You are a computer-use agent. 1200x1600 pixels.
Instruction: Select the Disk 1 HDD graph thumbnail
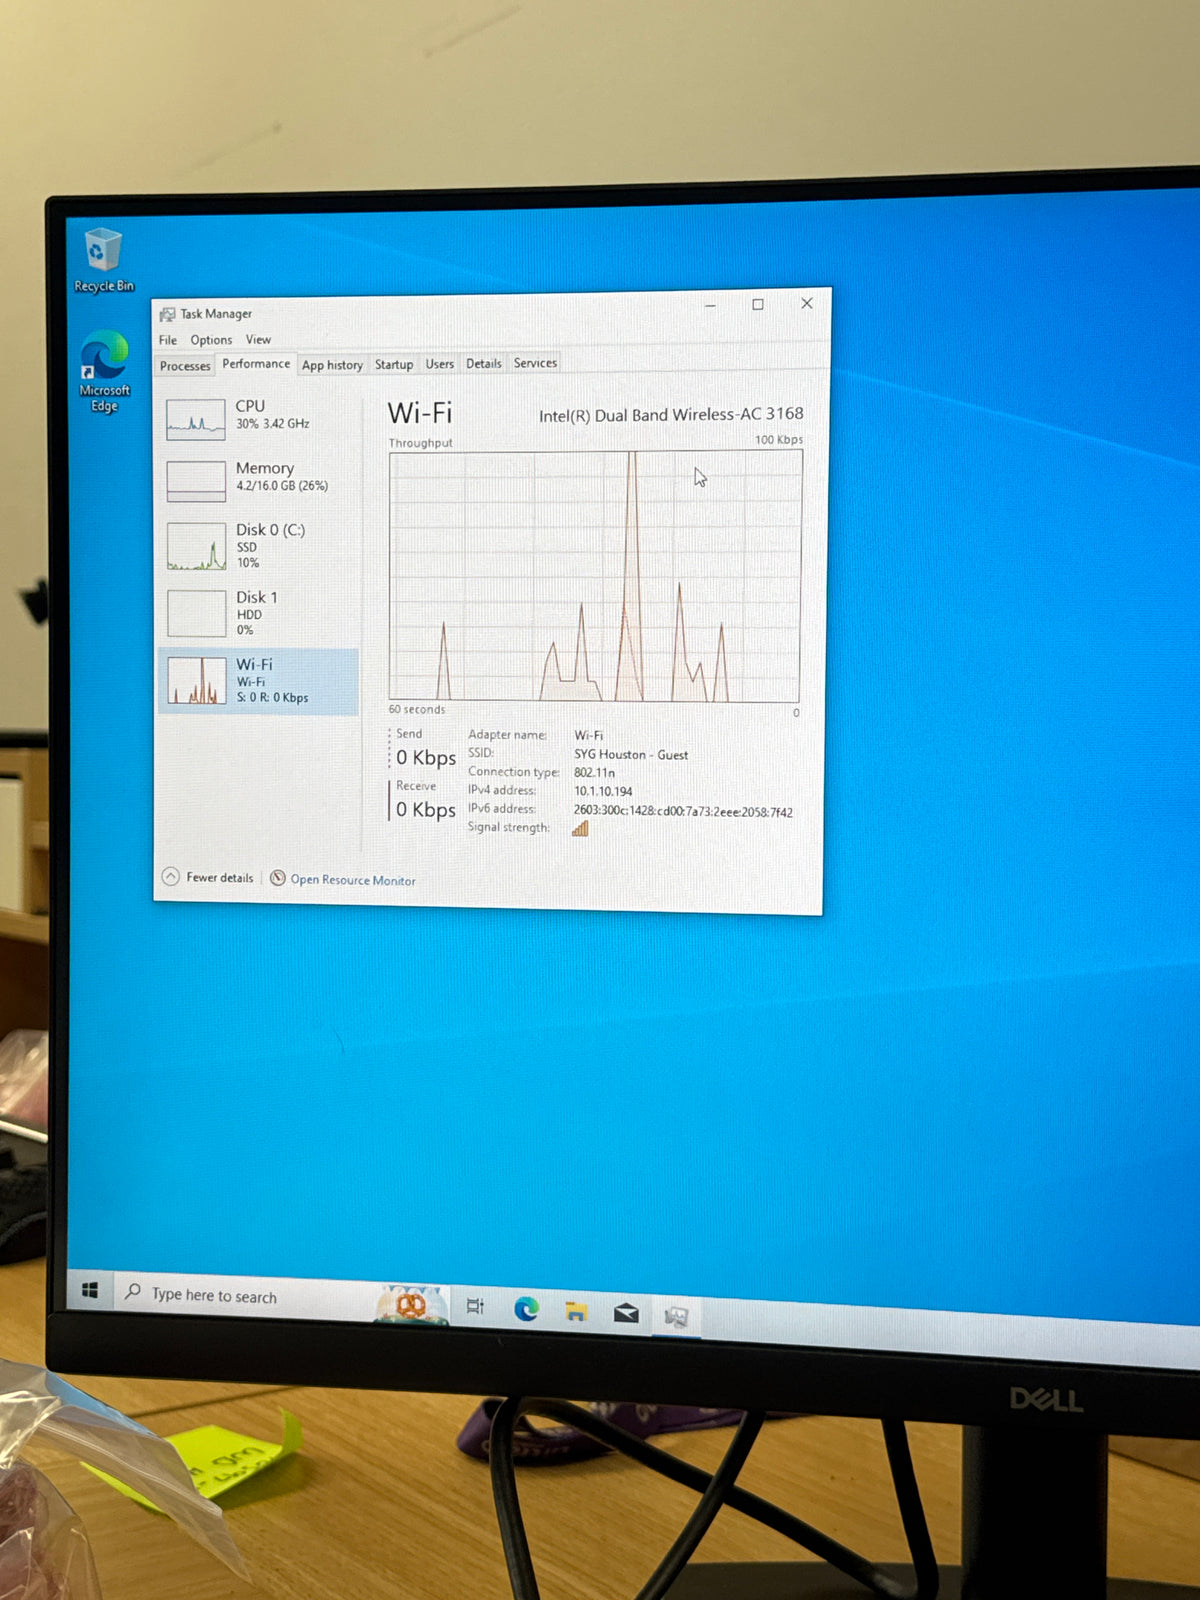(x=197, y=613)
